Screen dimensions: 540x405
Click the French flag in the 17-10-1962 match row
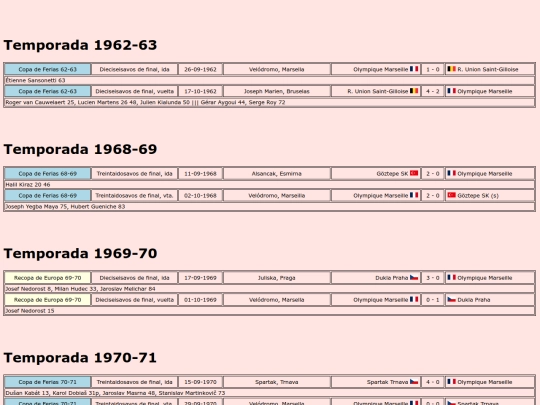[451, 91]
